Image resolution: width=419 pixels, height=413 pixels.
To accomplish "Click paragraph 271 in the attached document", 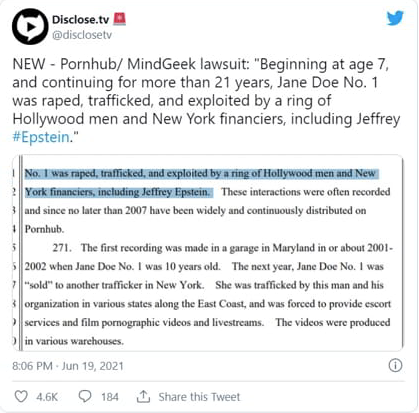I will click(208, 294).
